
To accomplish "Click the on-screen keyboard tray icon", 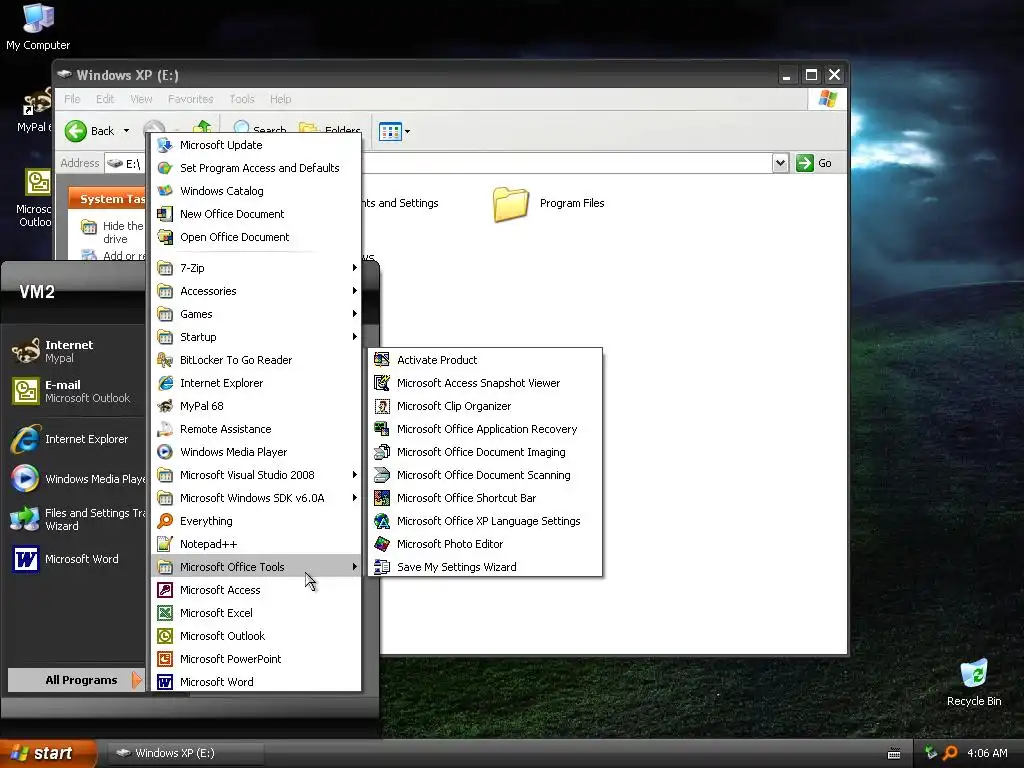I will 894,754.
